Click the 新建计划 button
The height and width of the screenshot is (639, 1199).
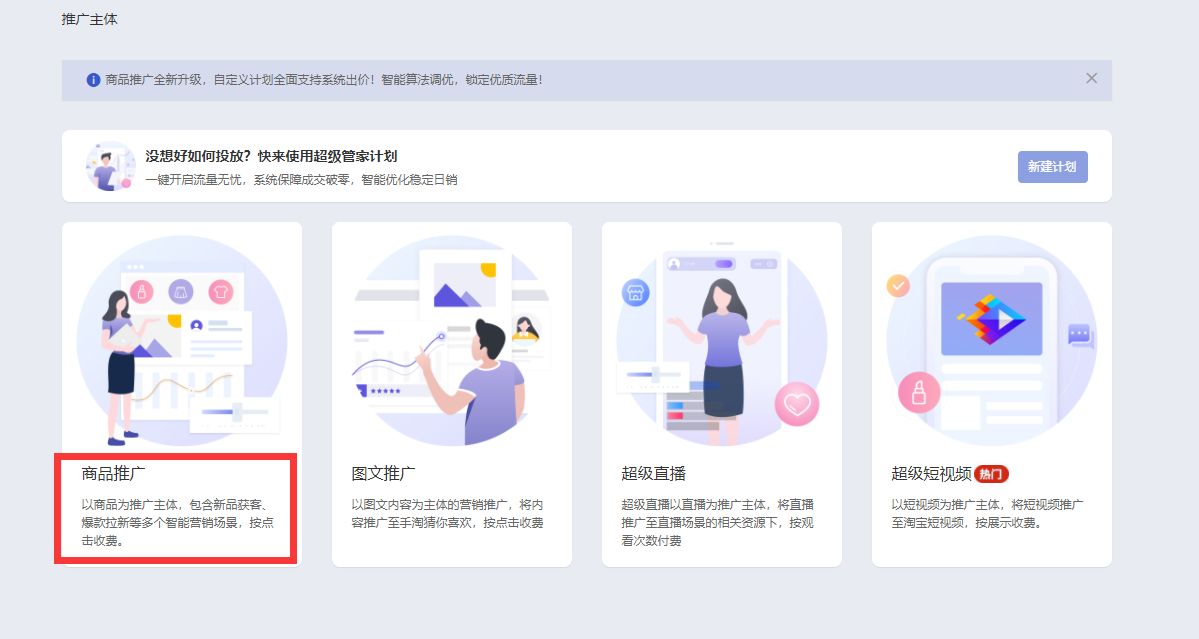pyautogui.click(x=1052, y=166)
